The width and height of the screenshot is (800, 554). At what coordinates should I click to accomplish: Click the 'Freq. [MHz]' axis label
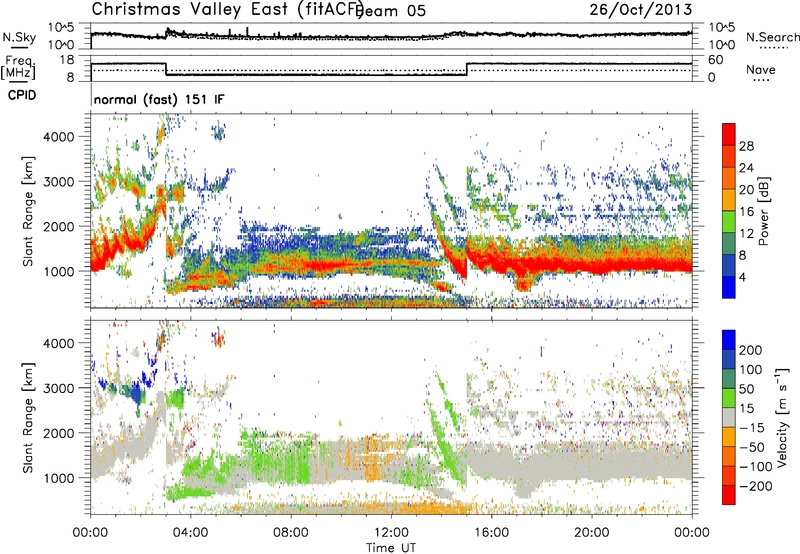18,67
